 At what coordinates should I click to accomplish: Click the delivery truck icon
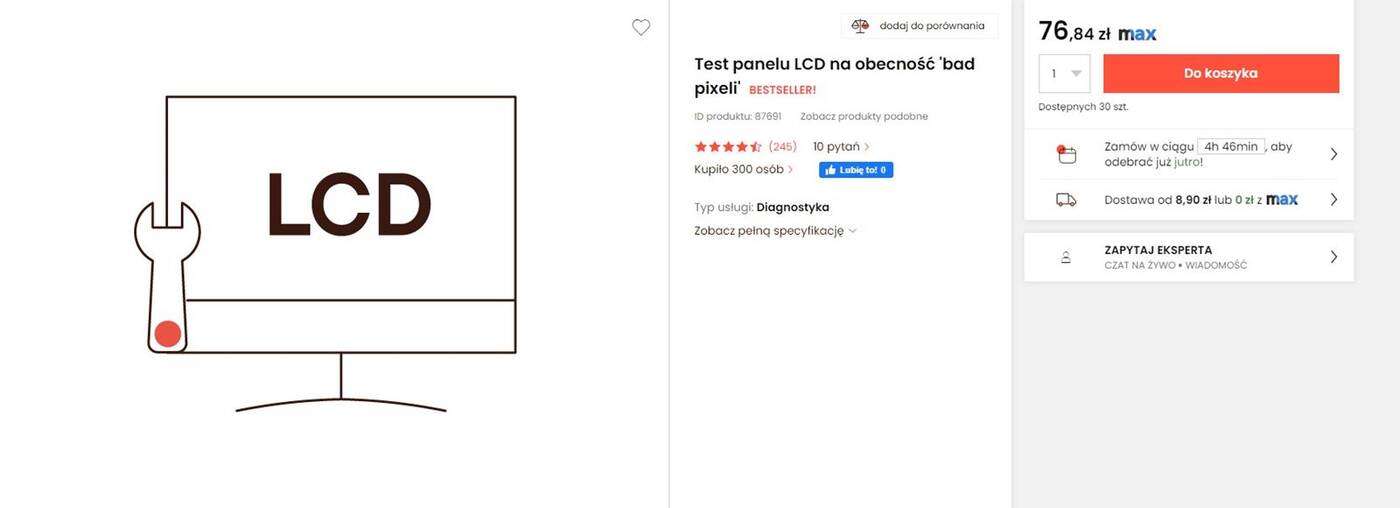[x=1066, y=200]
